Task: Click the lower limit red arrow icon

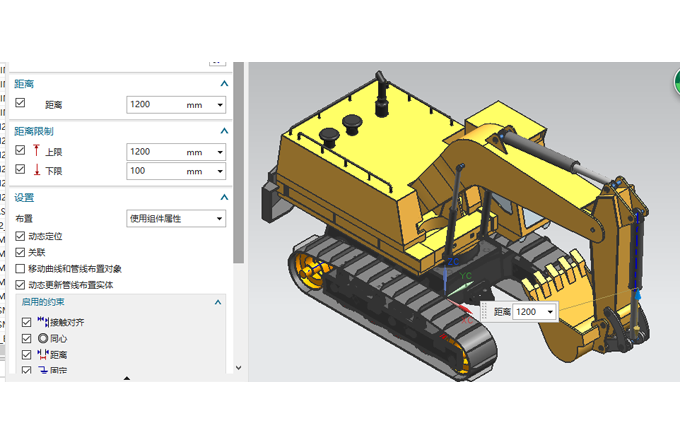Action: tap(37, 171)
